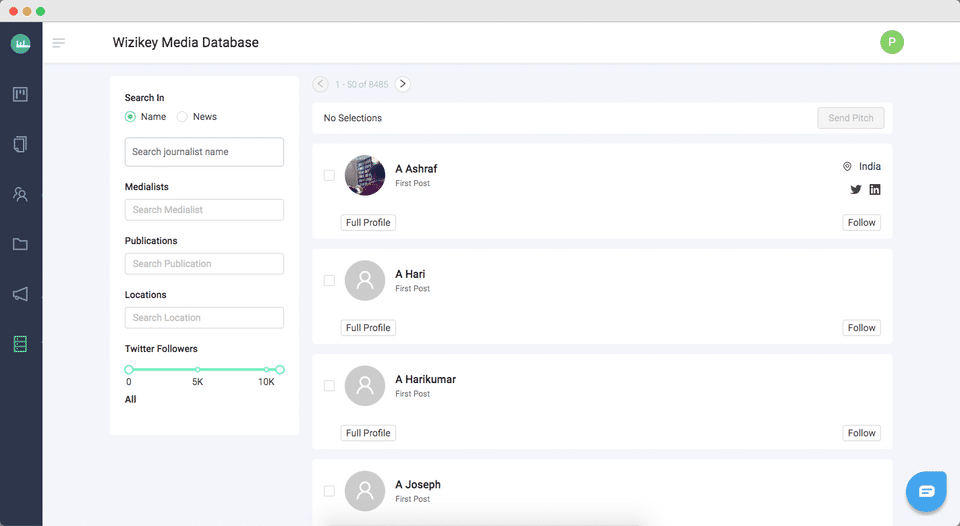This screenshot has height=526, width=960.
Task: Open A Ashraf's Twitter profile icon
Action: coord(856,190)
